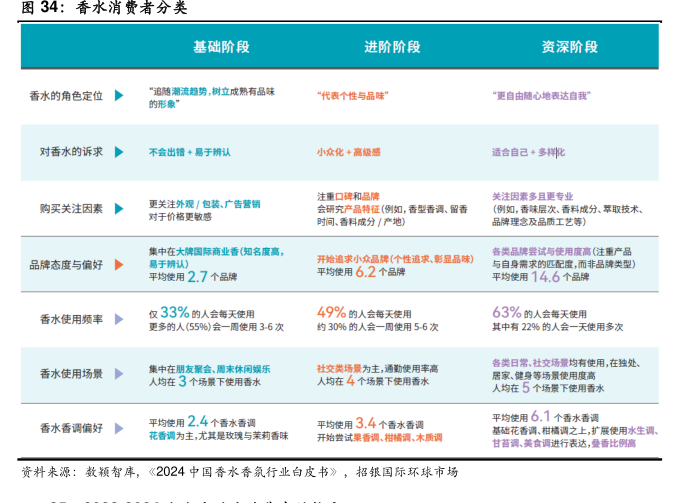Click the 33% daily usage figure
Screen dimensions: 684x503
[x=174, y=311]
